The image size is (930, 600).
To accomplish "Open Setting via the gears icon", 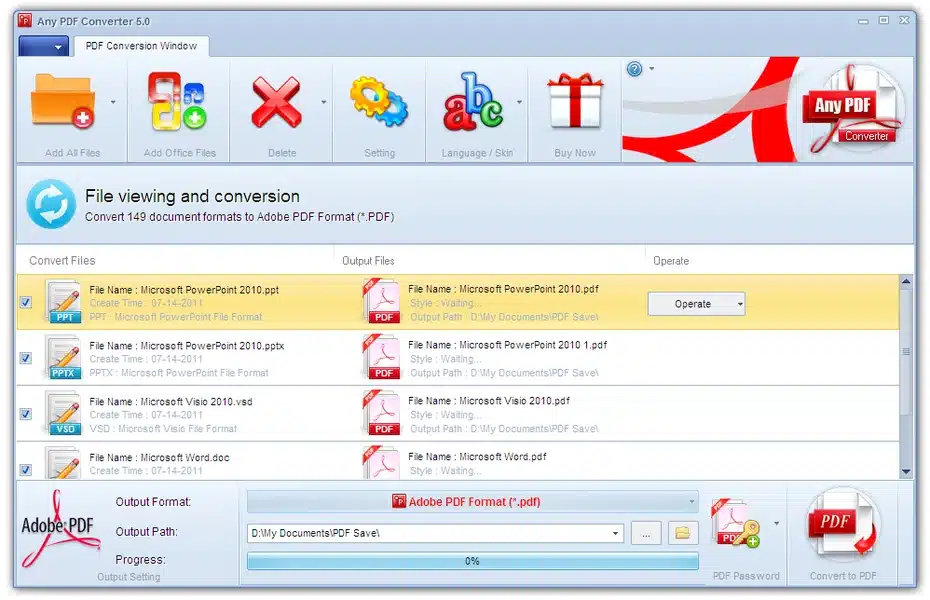I will 379,101.
